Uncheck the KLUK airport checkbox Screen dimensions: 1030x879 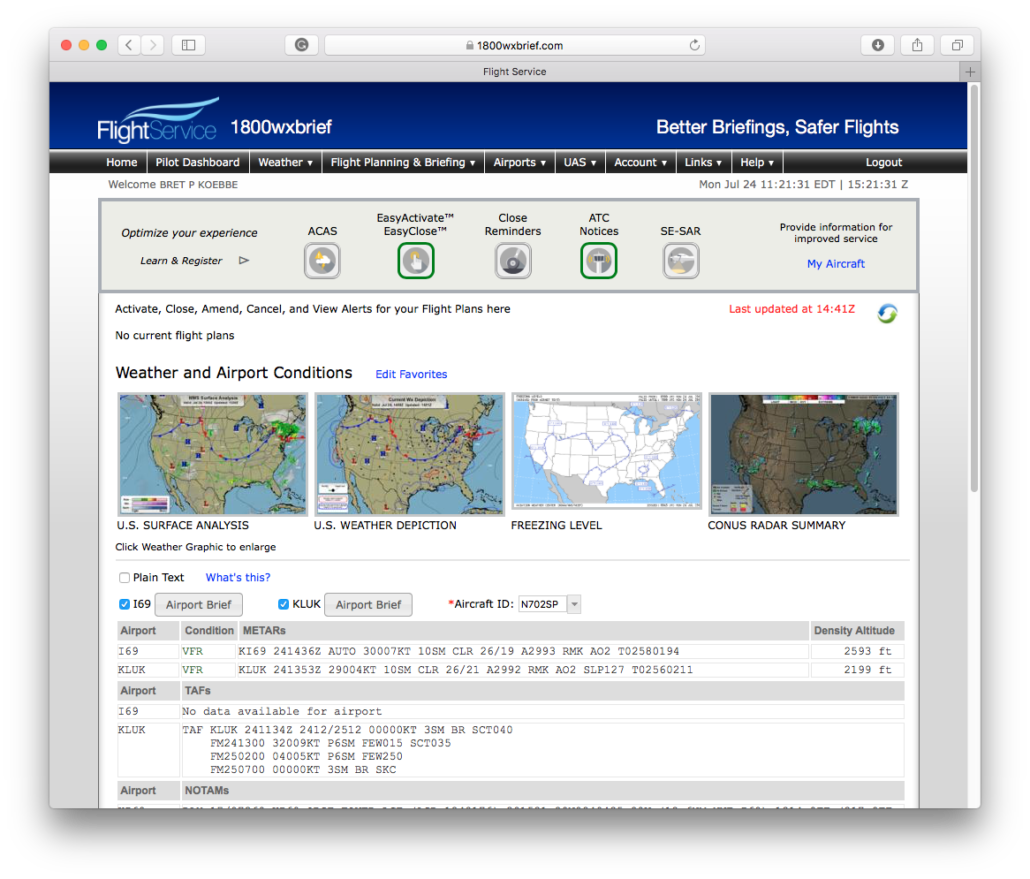coord(283,604)
